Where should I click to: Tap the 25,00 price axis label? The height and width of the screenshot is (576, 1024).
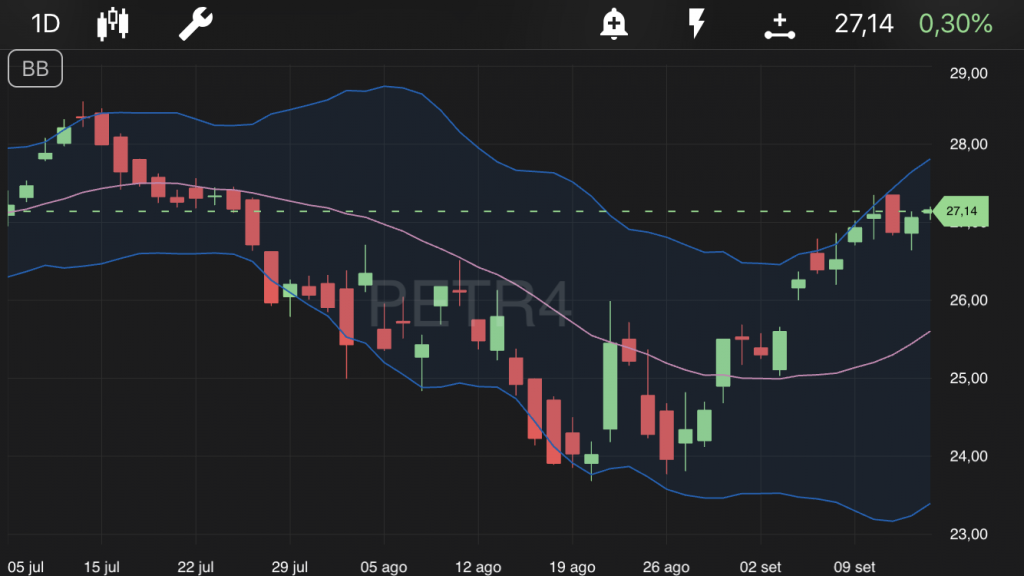968,378
